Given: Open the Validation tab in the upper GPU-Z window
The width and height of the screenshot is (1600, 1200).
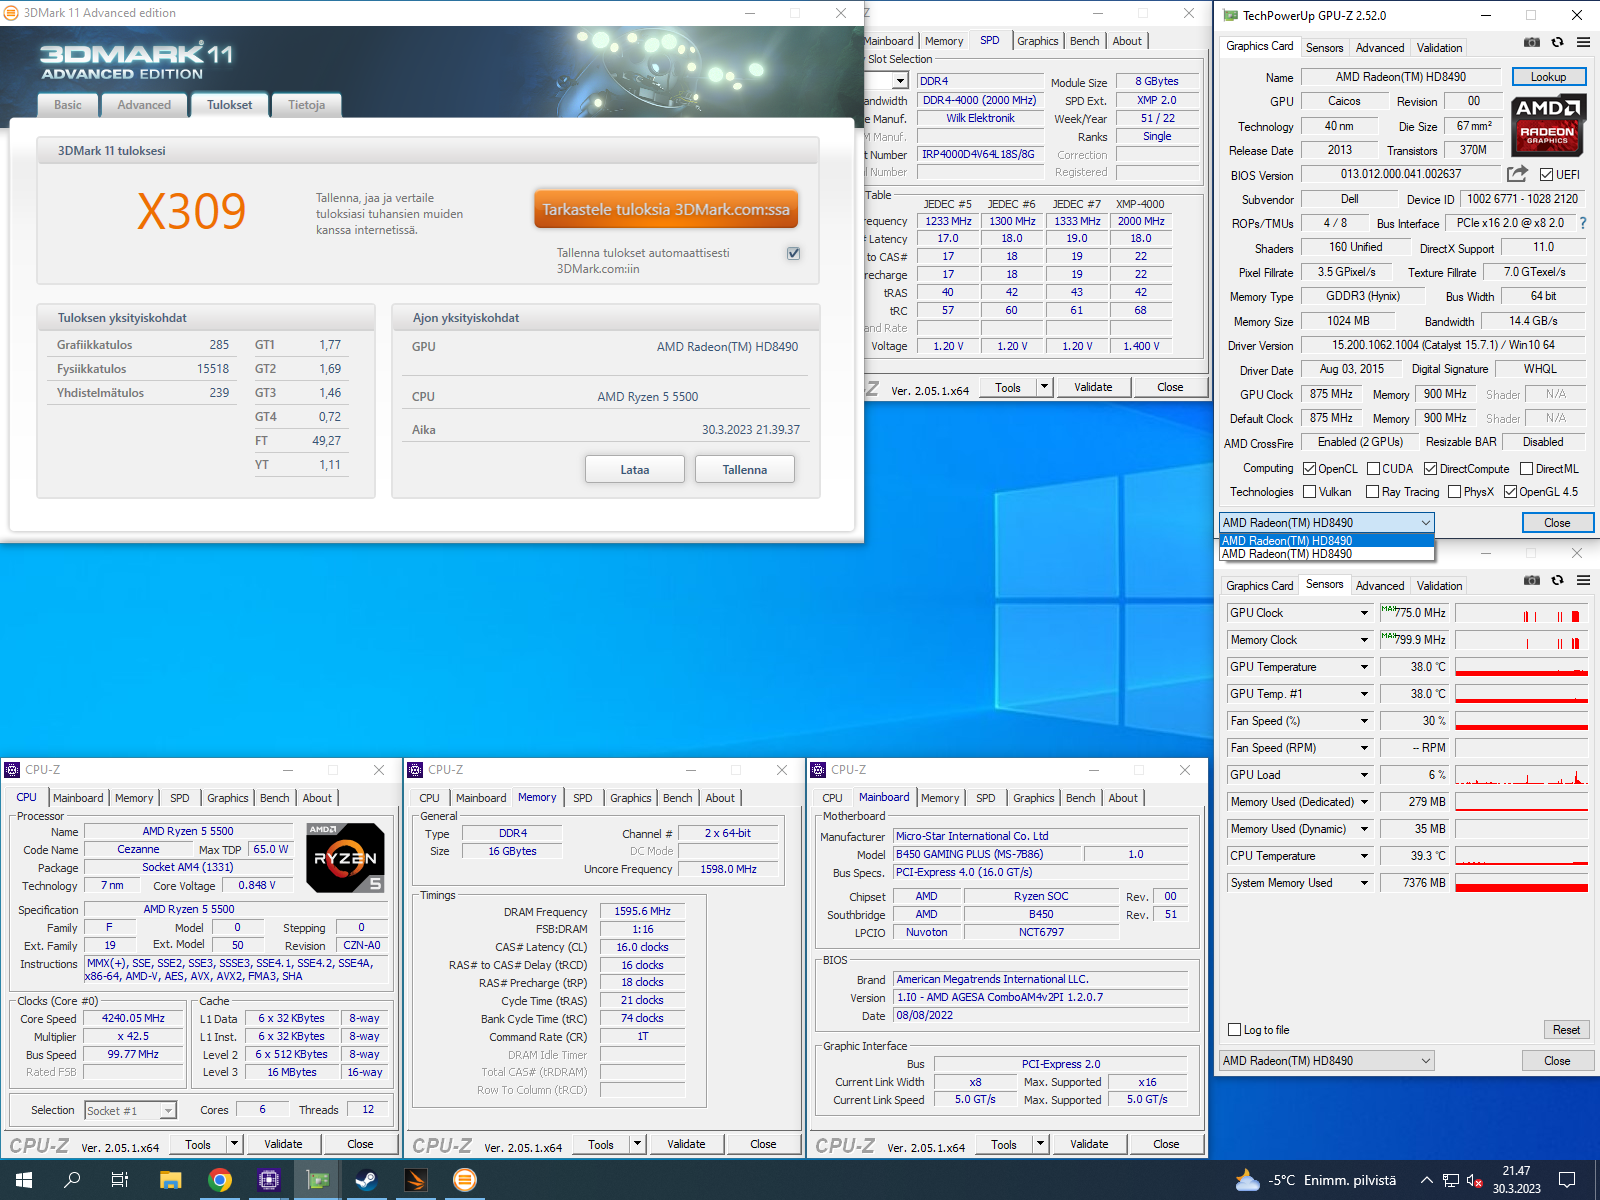Looking at the screenshot, I should point(1439,48).
